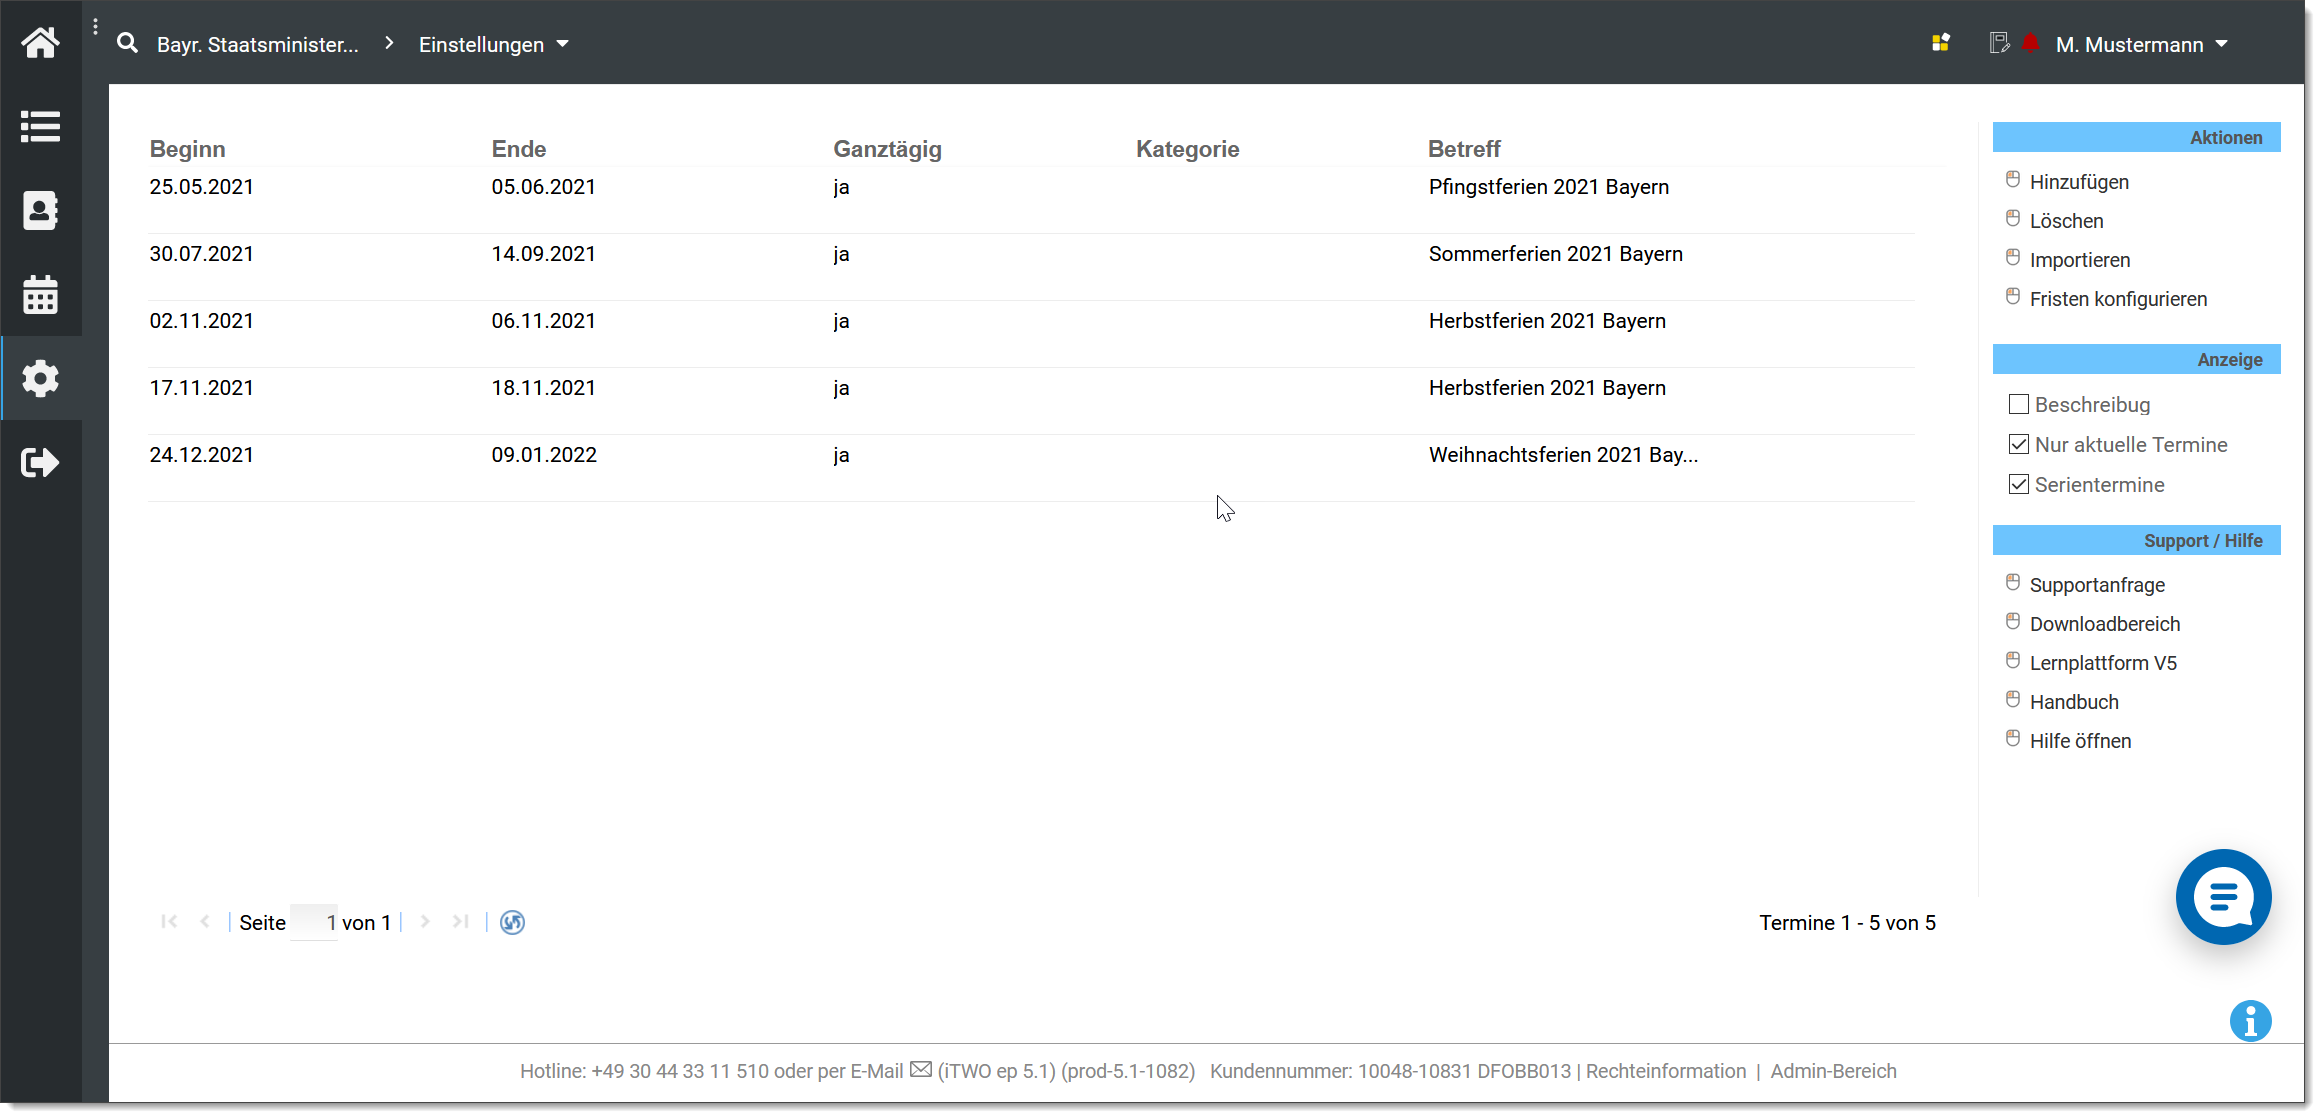Open the chat bubble button
Image resolution: width=2320 pixels, height=1118 pixels.
(x=2222, y=897)
